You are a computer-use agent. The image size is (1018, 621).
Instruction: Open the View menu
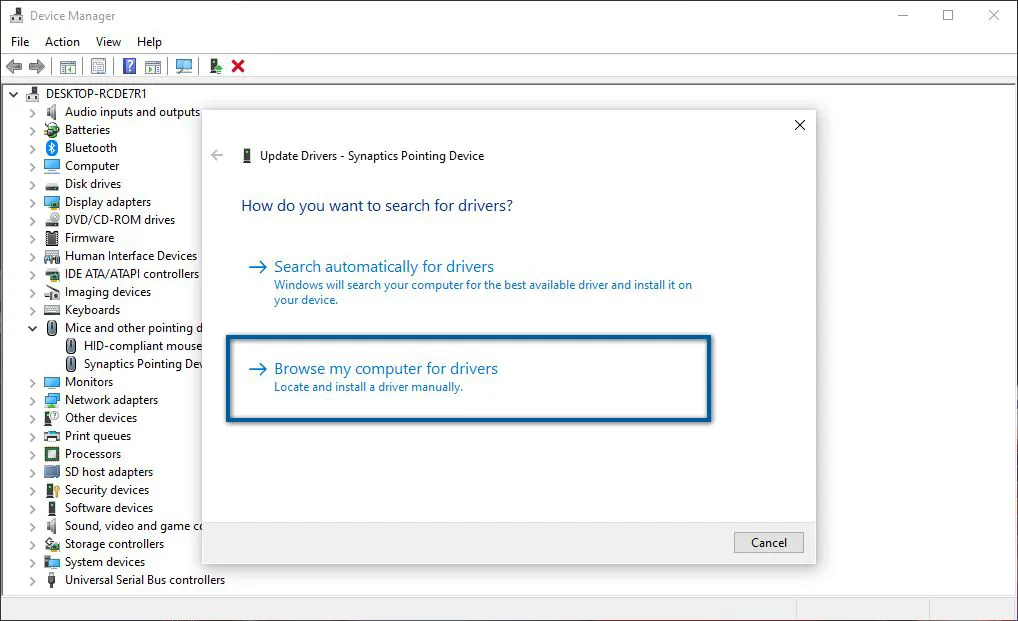tap(108, 41)
